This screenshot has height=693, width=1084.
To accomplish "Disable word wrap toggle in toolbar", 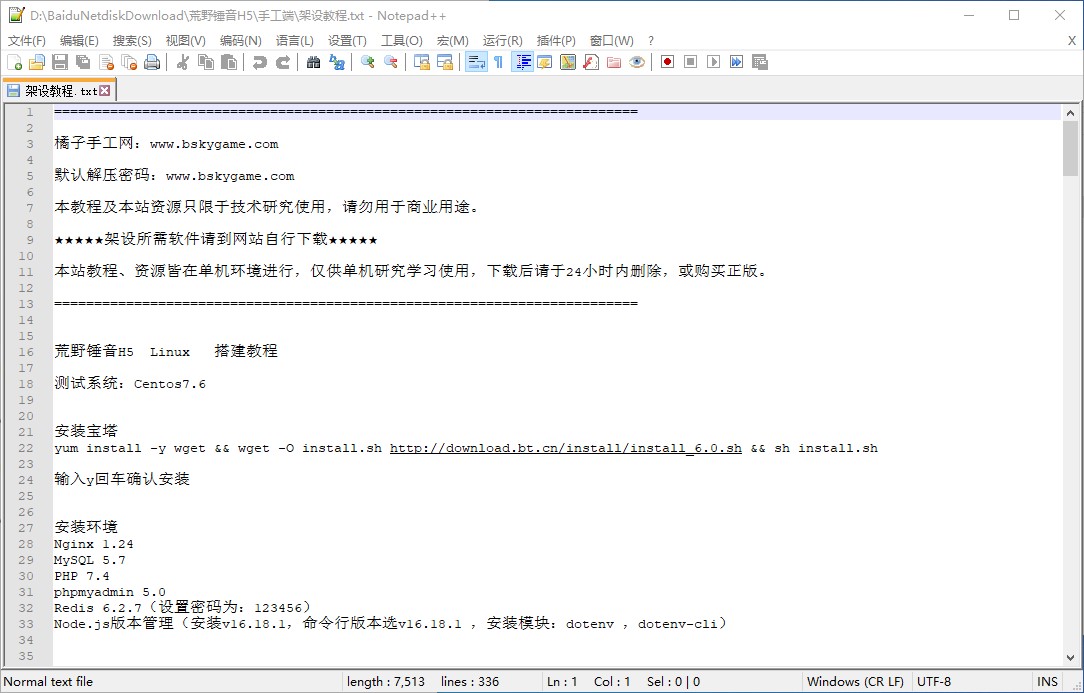I will coord(476,62).
